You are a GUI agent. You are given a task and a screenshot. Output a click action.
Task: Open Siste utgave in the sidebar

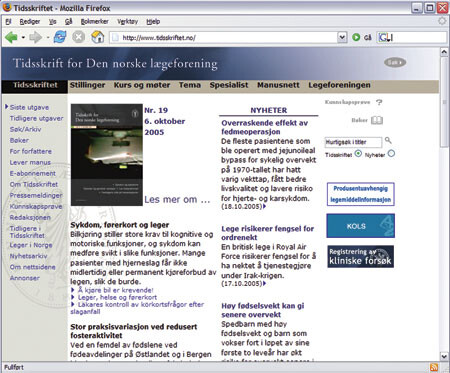pos(29,107)
